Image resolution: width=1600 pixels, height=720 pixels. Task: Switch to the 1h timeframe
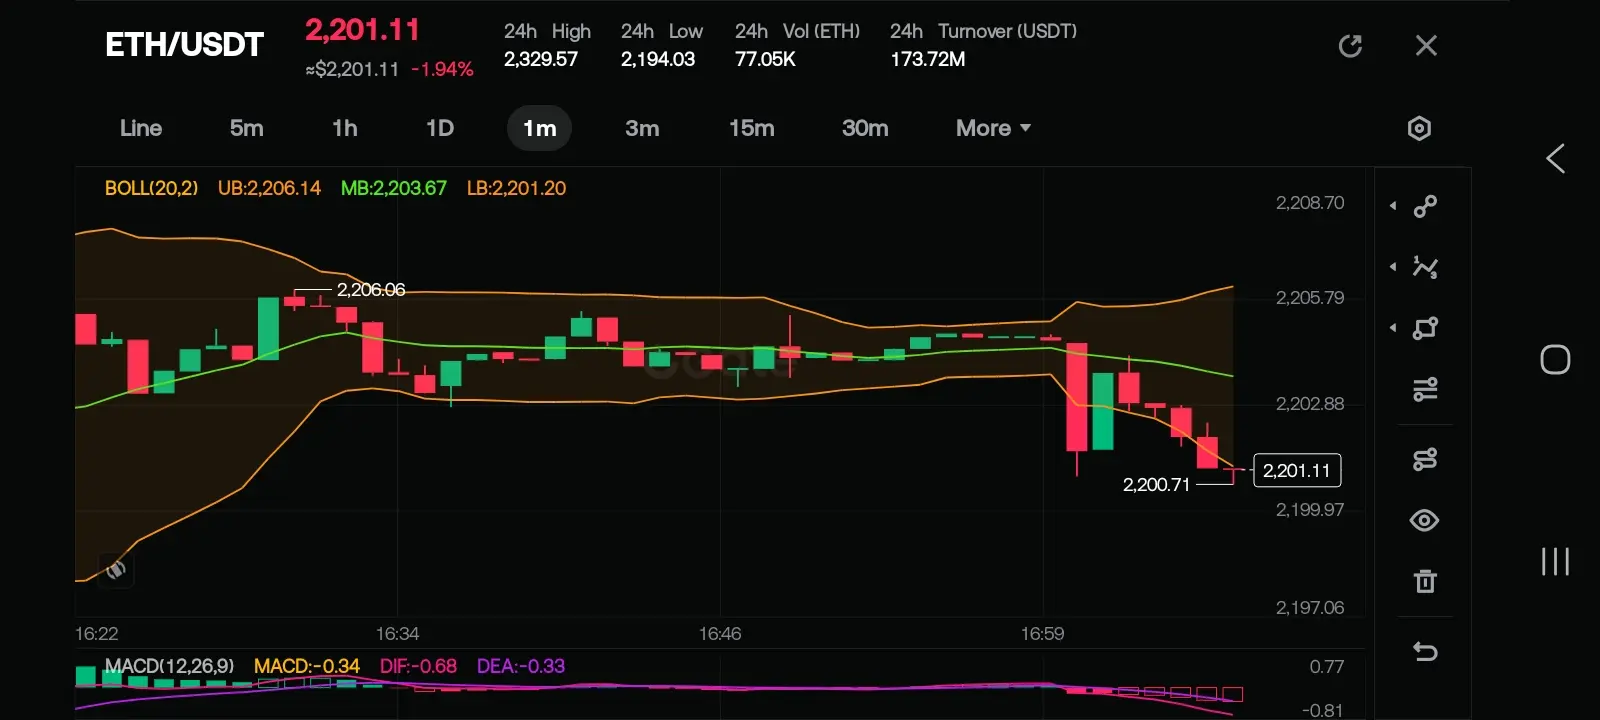345,128
